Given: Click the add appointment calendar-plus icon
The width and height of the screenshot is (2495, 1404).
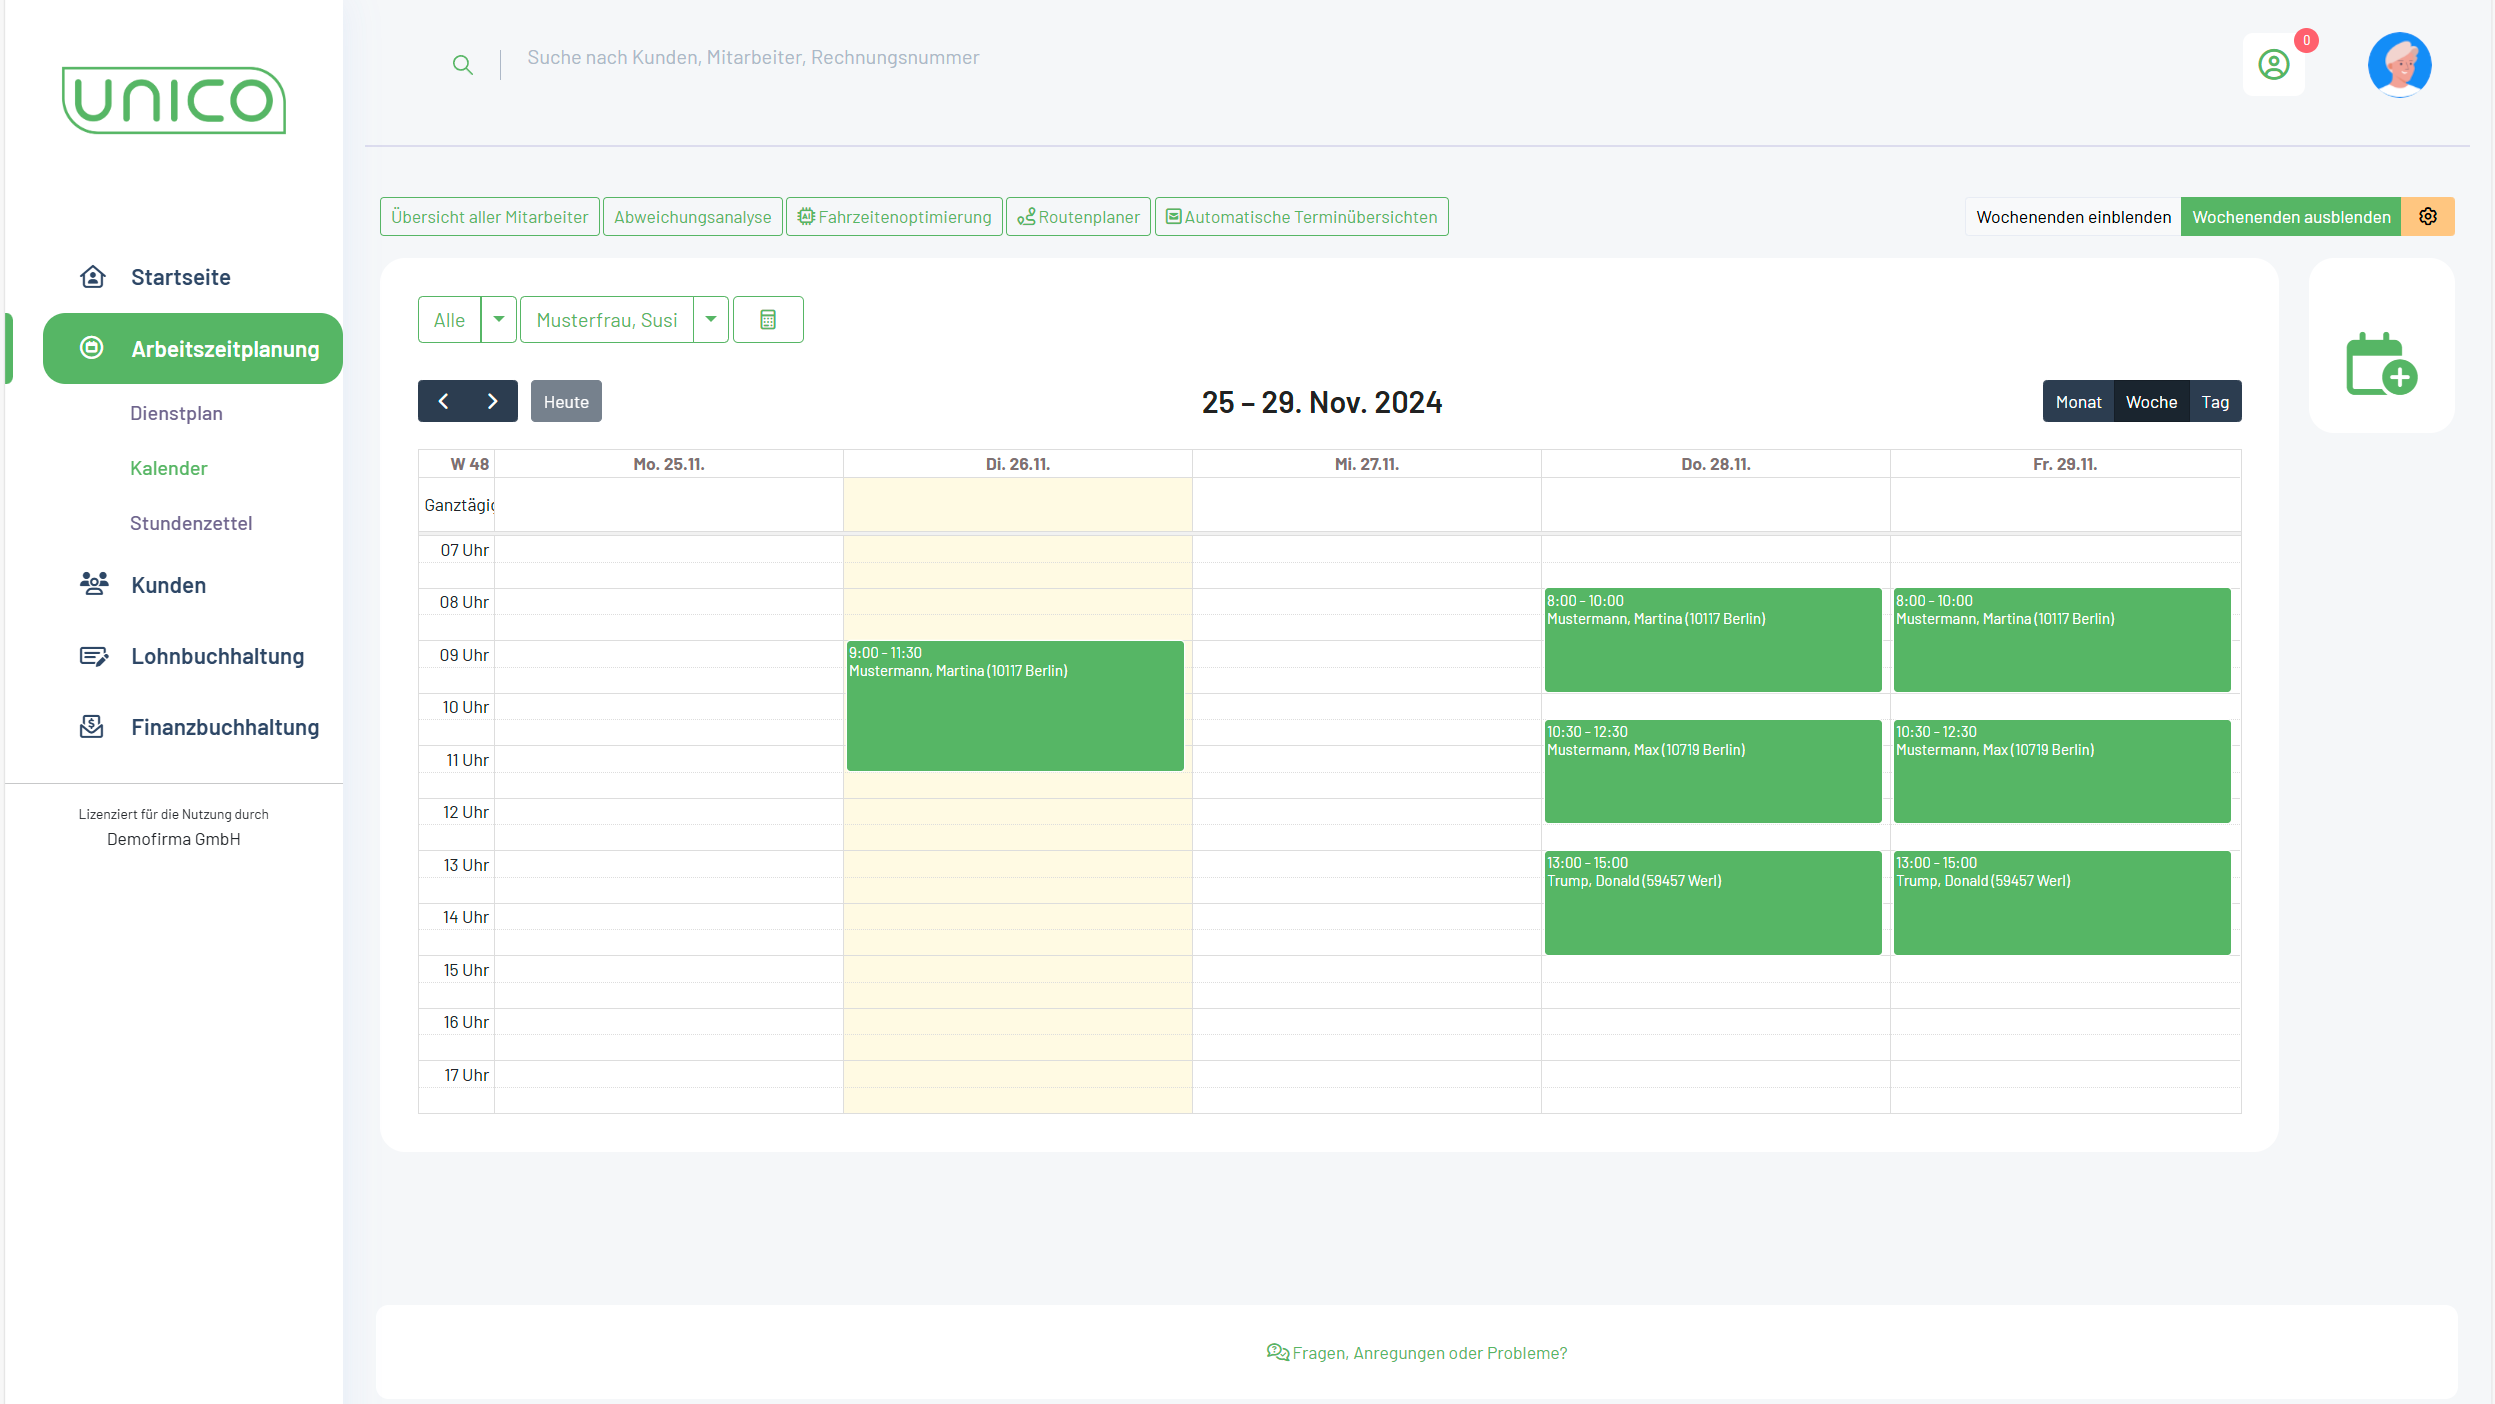Looking at the screenshot, I should pyautogui.click(x=2381, y=364).
